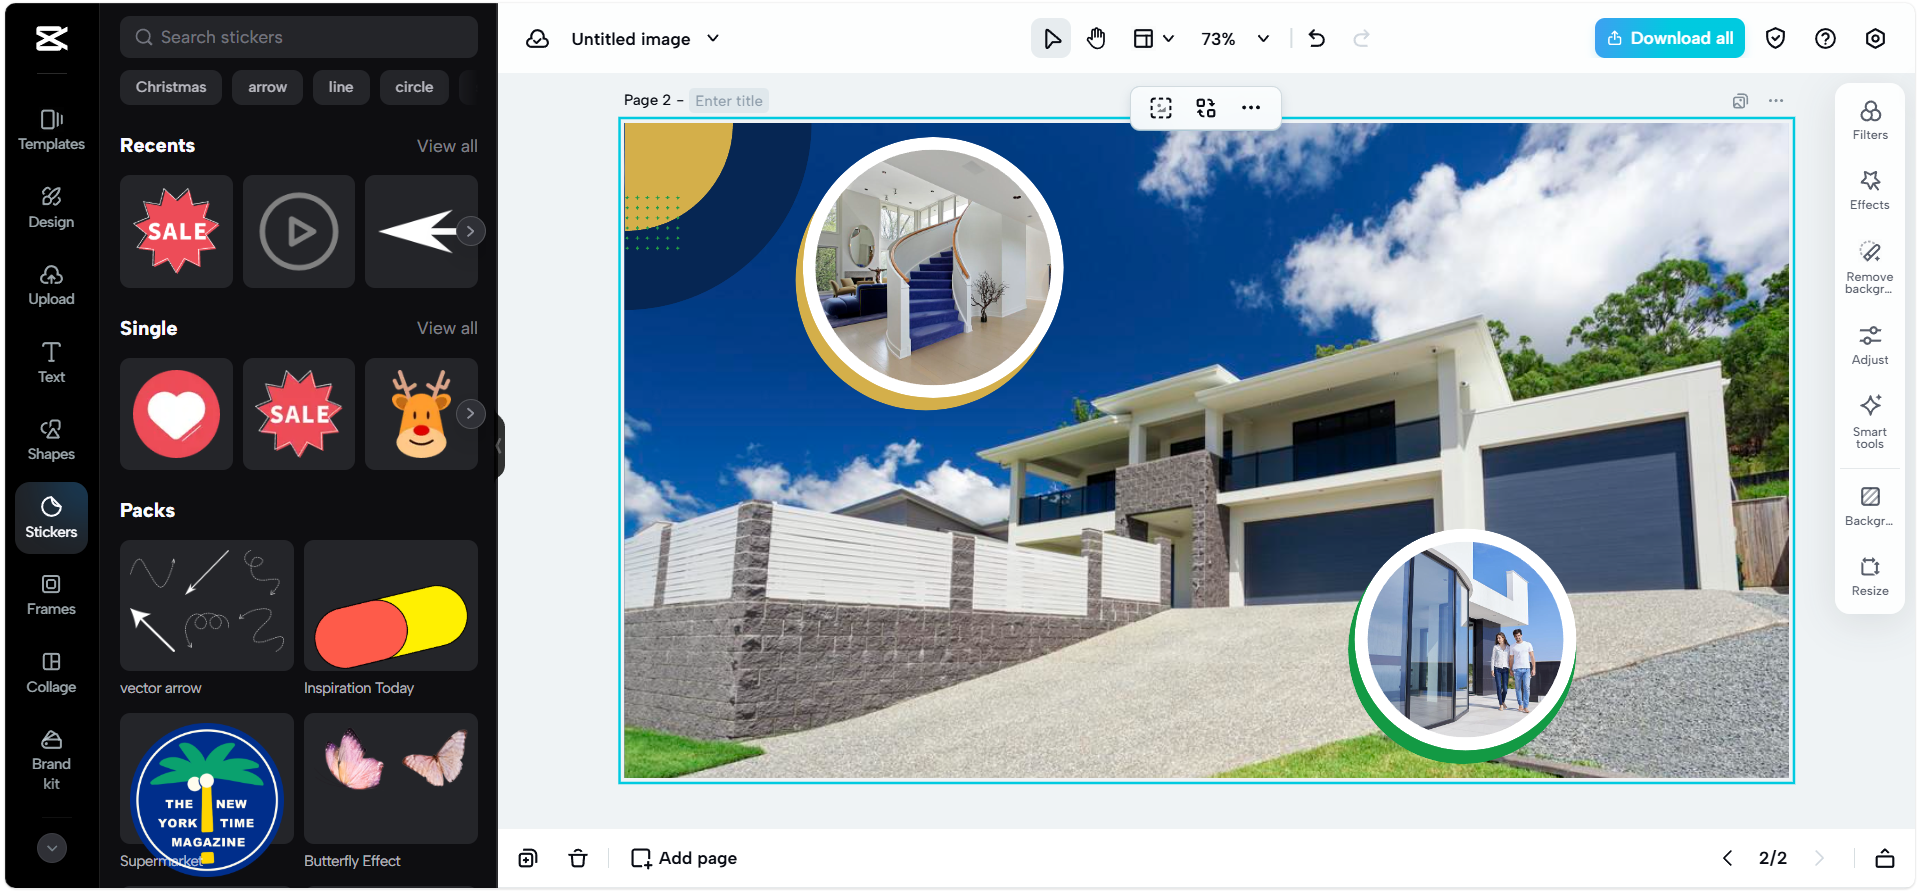Select the Christmas sticker tag
Image resolution: width=1920 pixels, height=893 pixels.
point(171,87)
